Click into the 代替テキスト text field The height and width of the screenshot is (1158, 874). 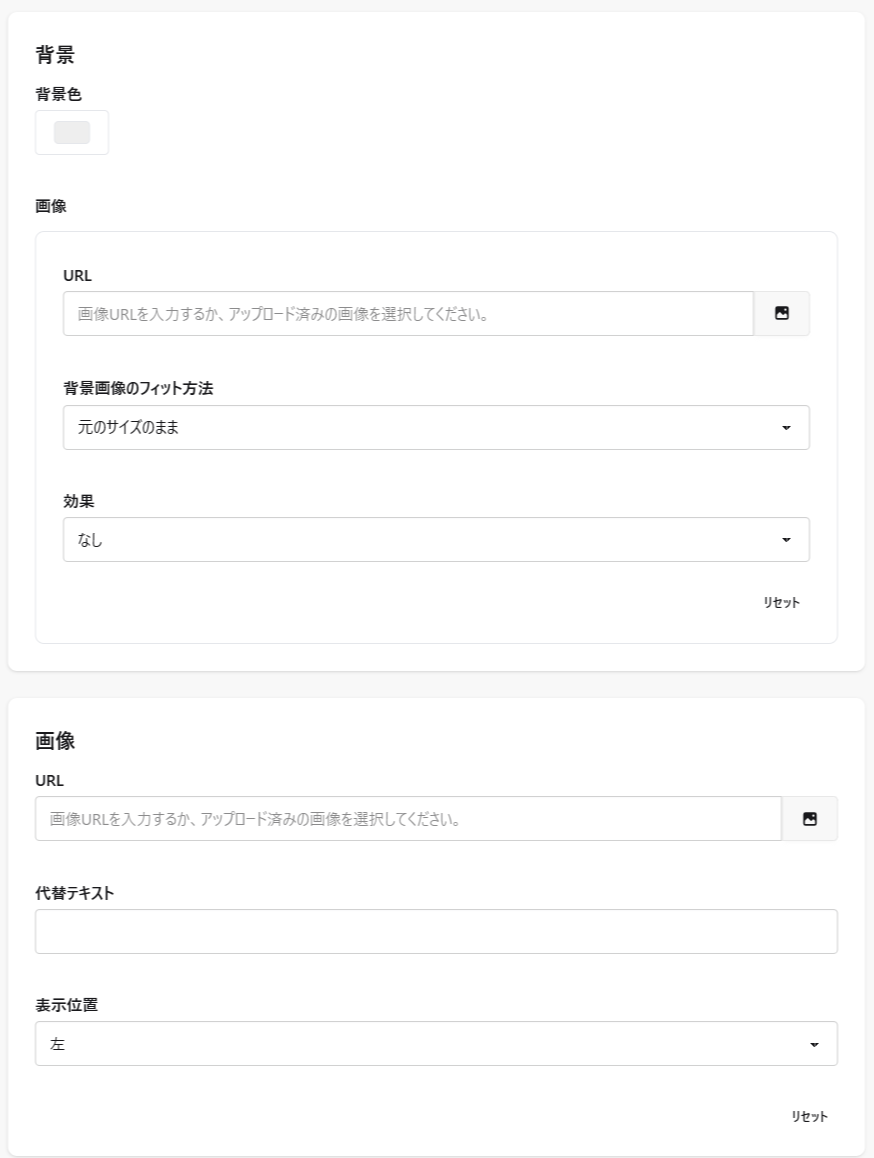(436, 931)
